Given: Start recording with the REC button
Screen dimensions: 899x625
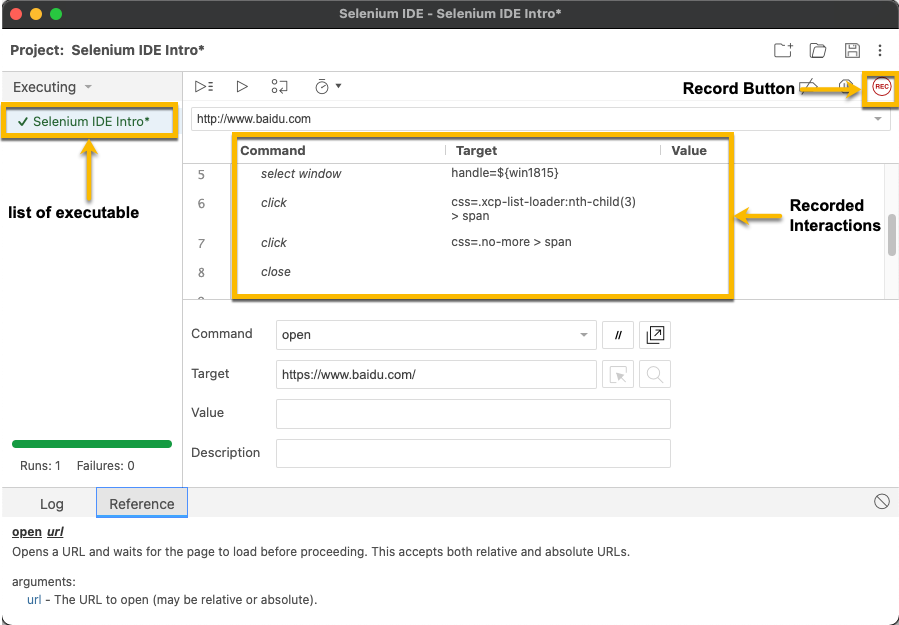Looking at the screenshot, I should click(881, 87).
